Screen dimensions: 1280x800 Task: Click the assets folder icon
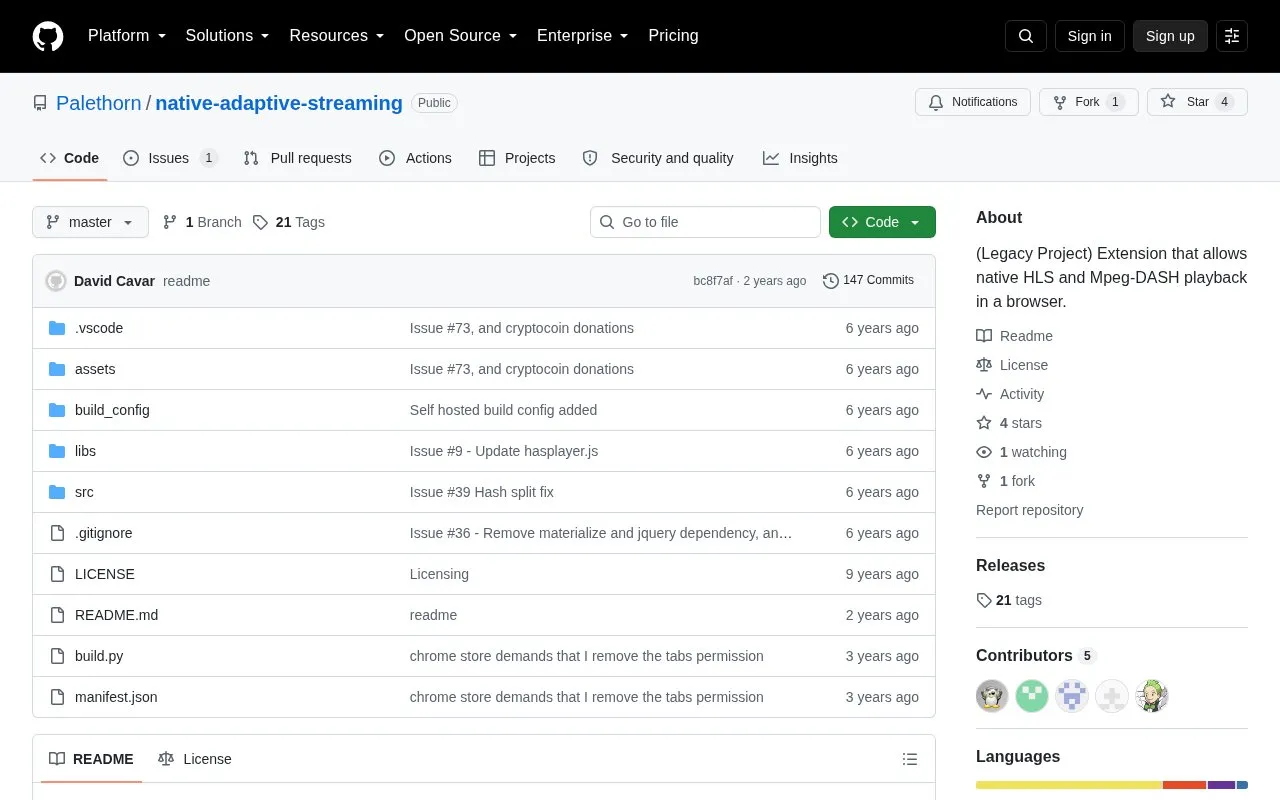57,369
